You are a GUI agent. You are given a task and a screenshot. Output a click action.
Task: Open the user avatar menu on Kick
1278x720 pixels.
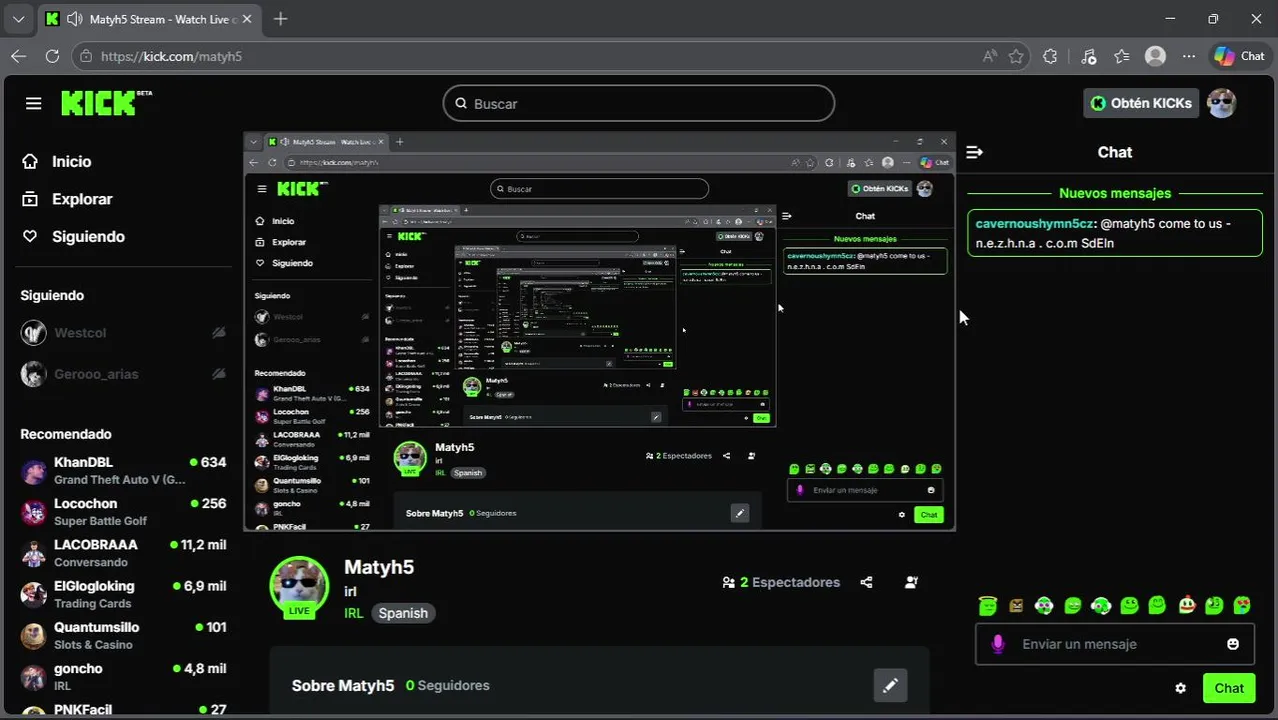1221,103
